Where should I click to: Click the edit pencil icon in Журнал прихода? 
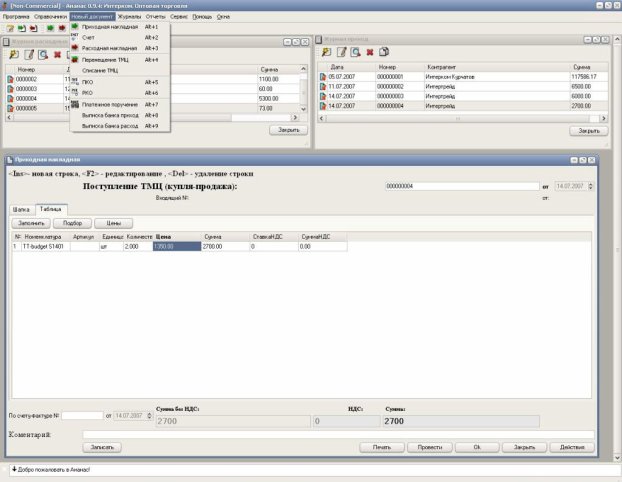point(342,52)
